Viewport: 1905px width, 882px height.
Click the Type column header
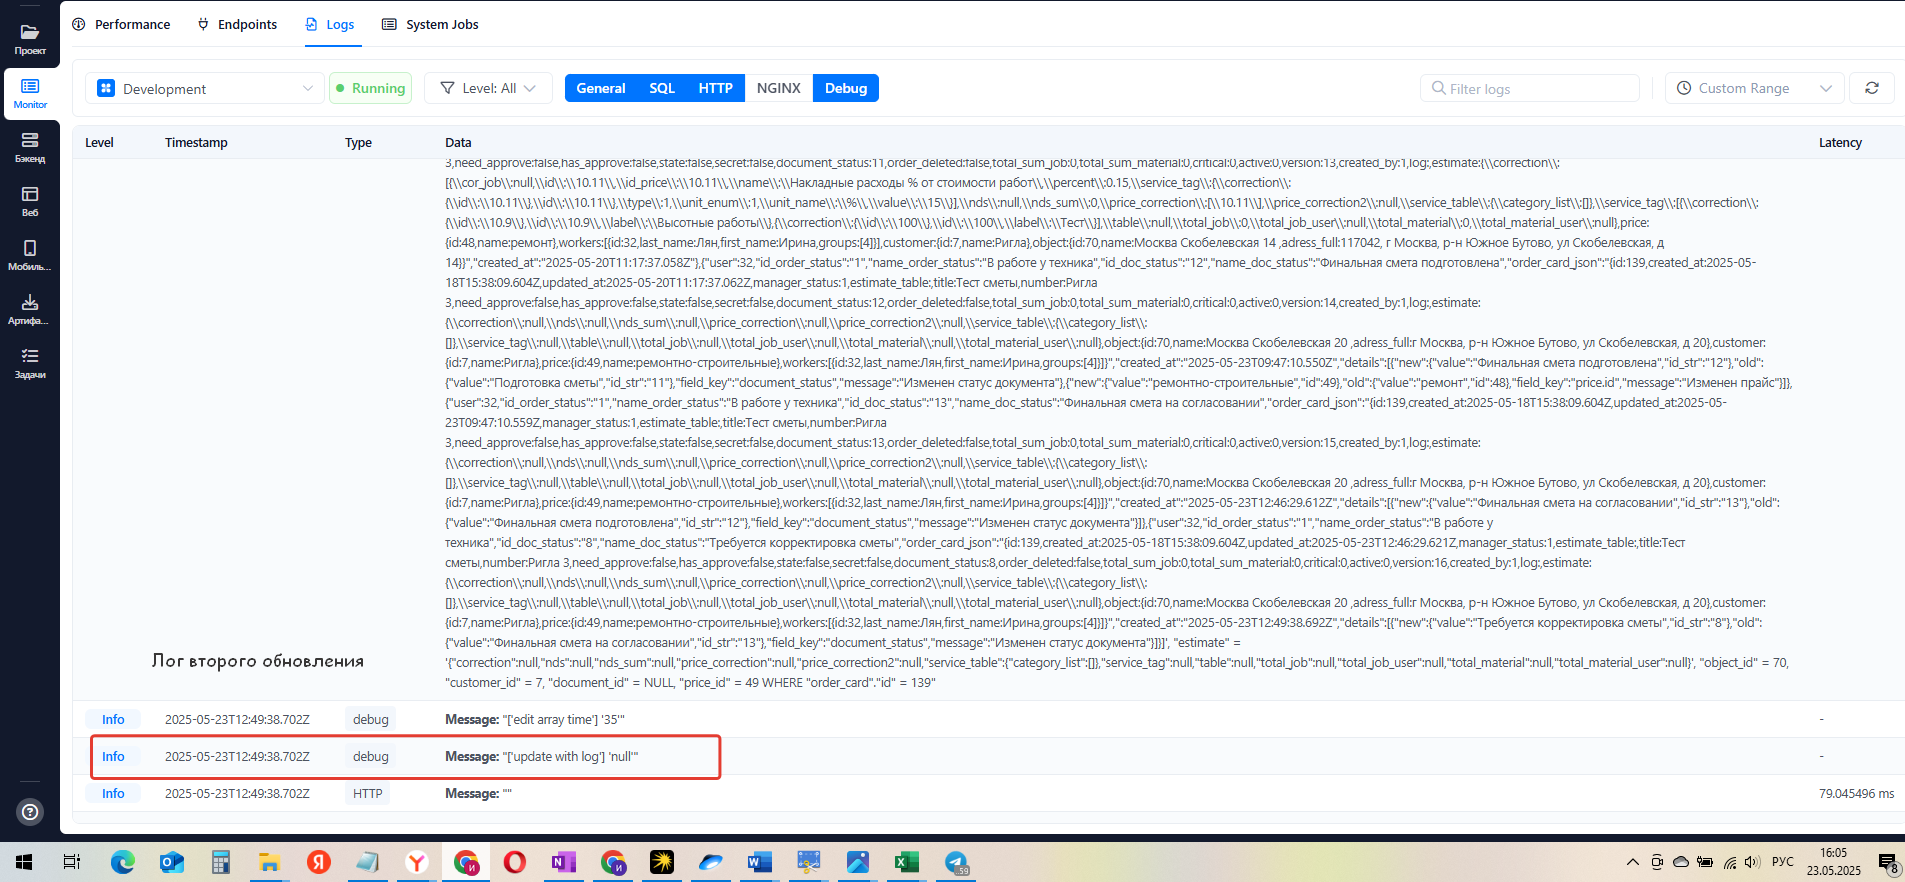click(x=358, y=142)
